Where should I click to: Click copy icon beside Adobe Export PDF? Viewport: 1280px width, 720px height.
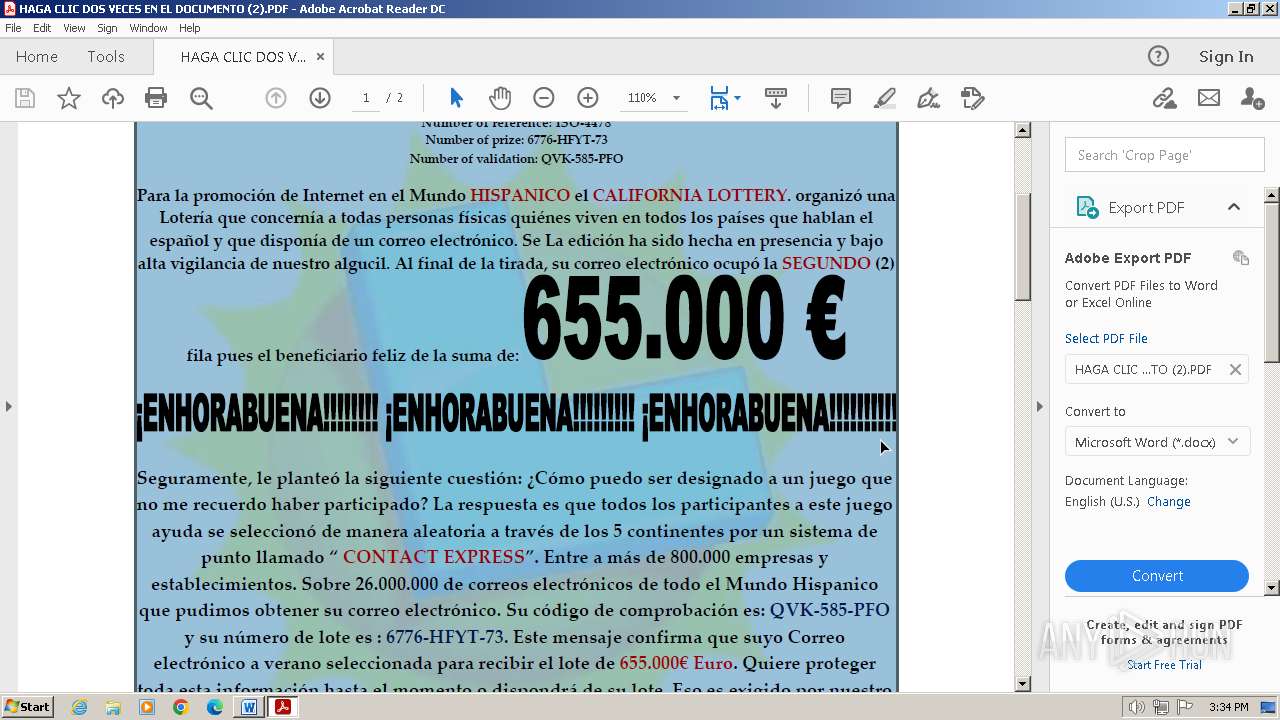pos(1241,258)
